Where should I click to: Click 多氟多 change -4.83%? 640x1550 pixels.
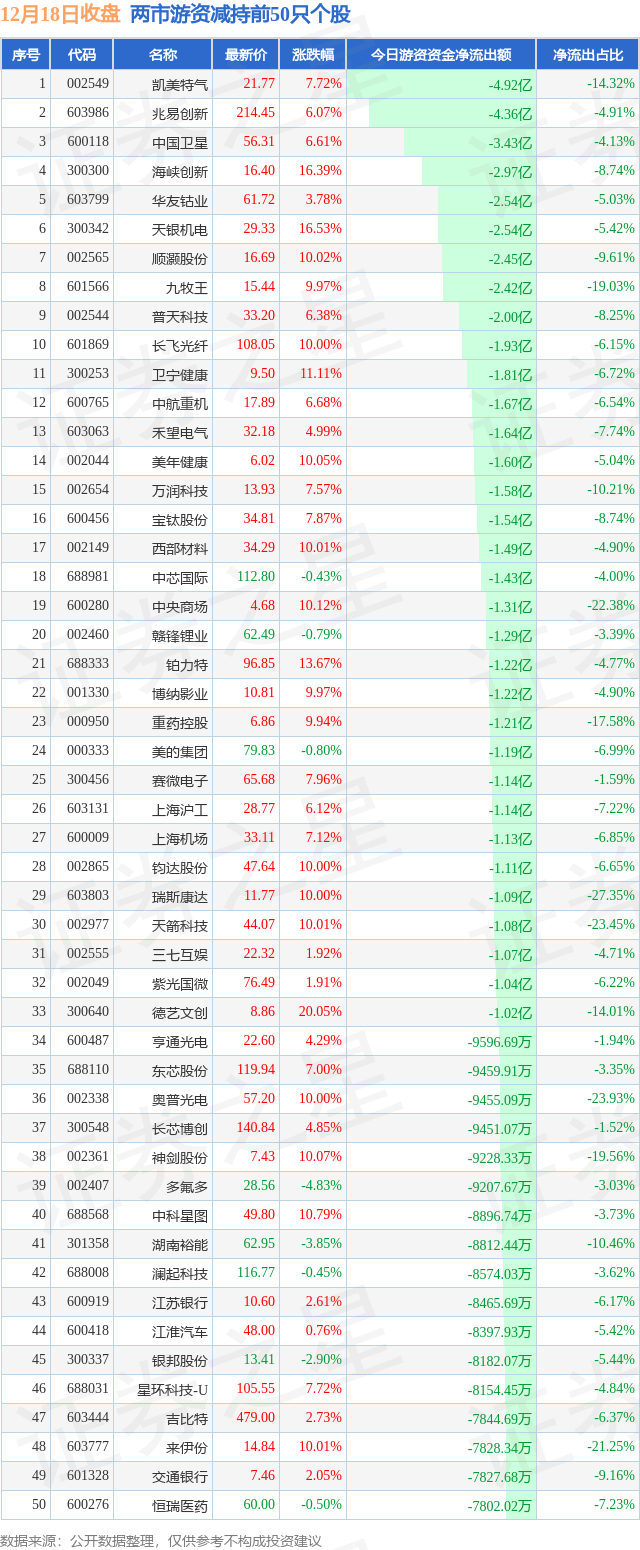click(321, 1186)
